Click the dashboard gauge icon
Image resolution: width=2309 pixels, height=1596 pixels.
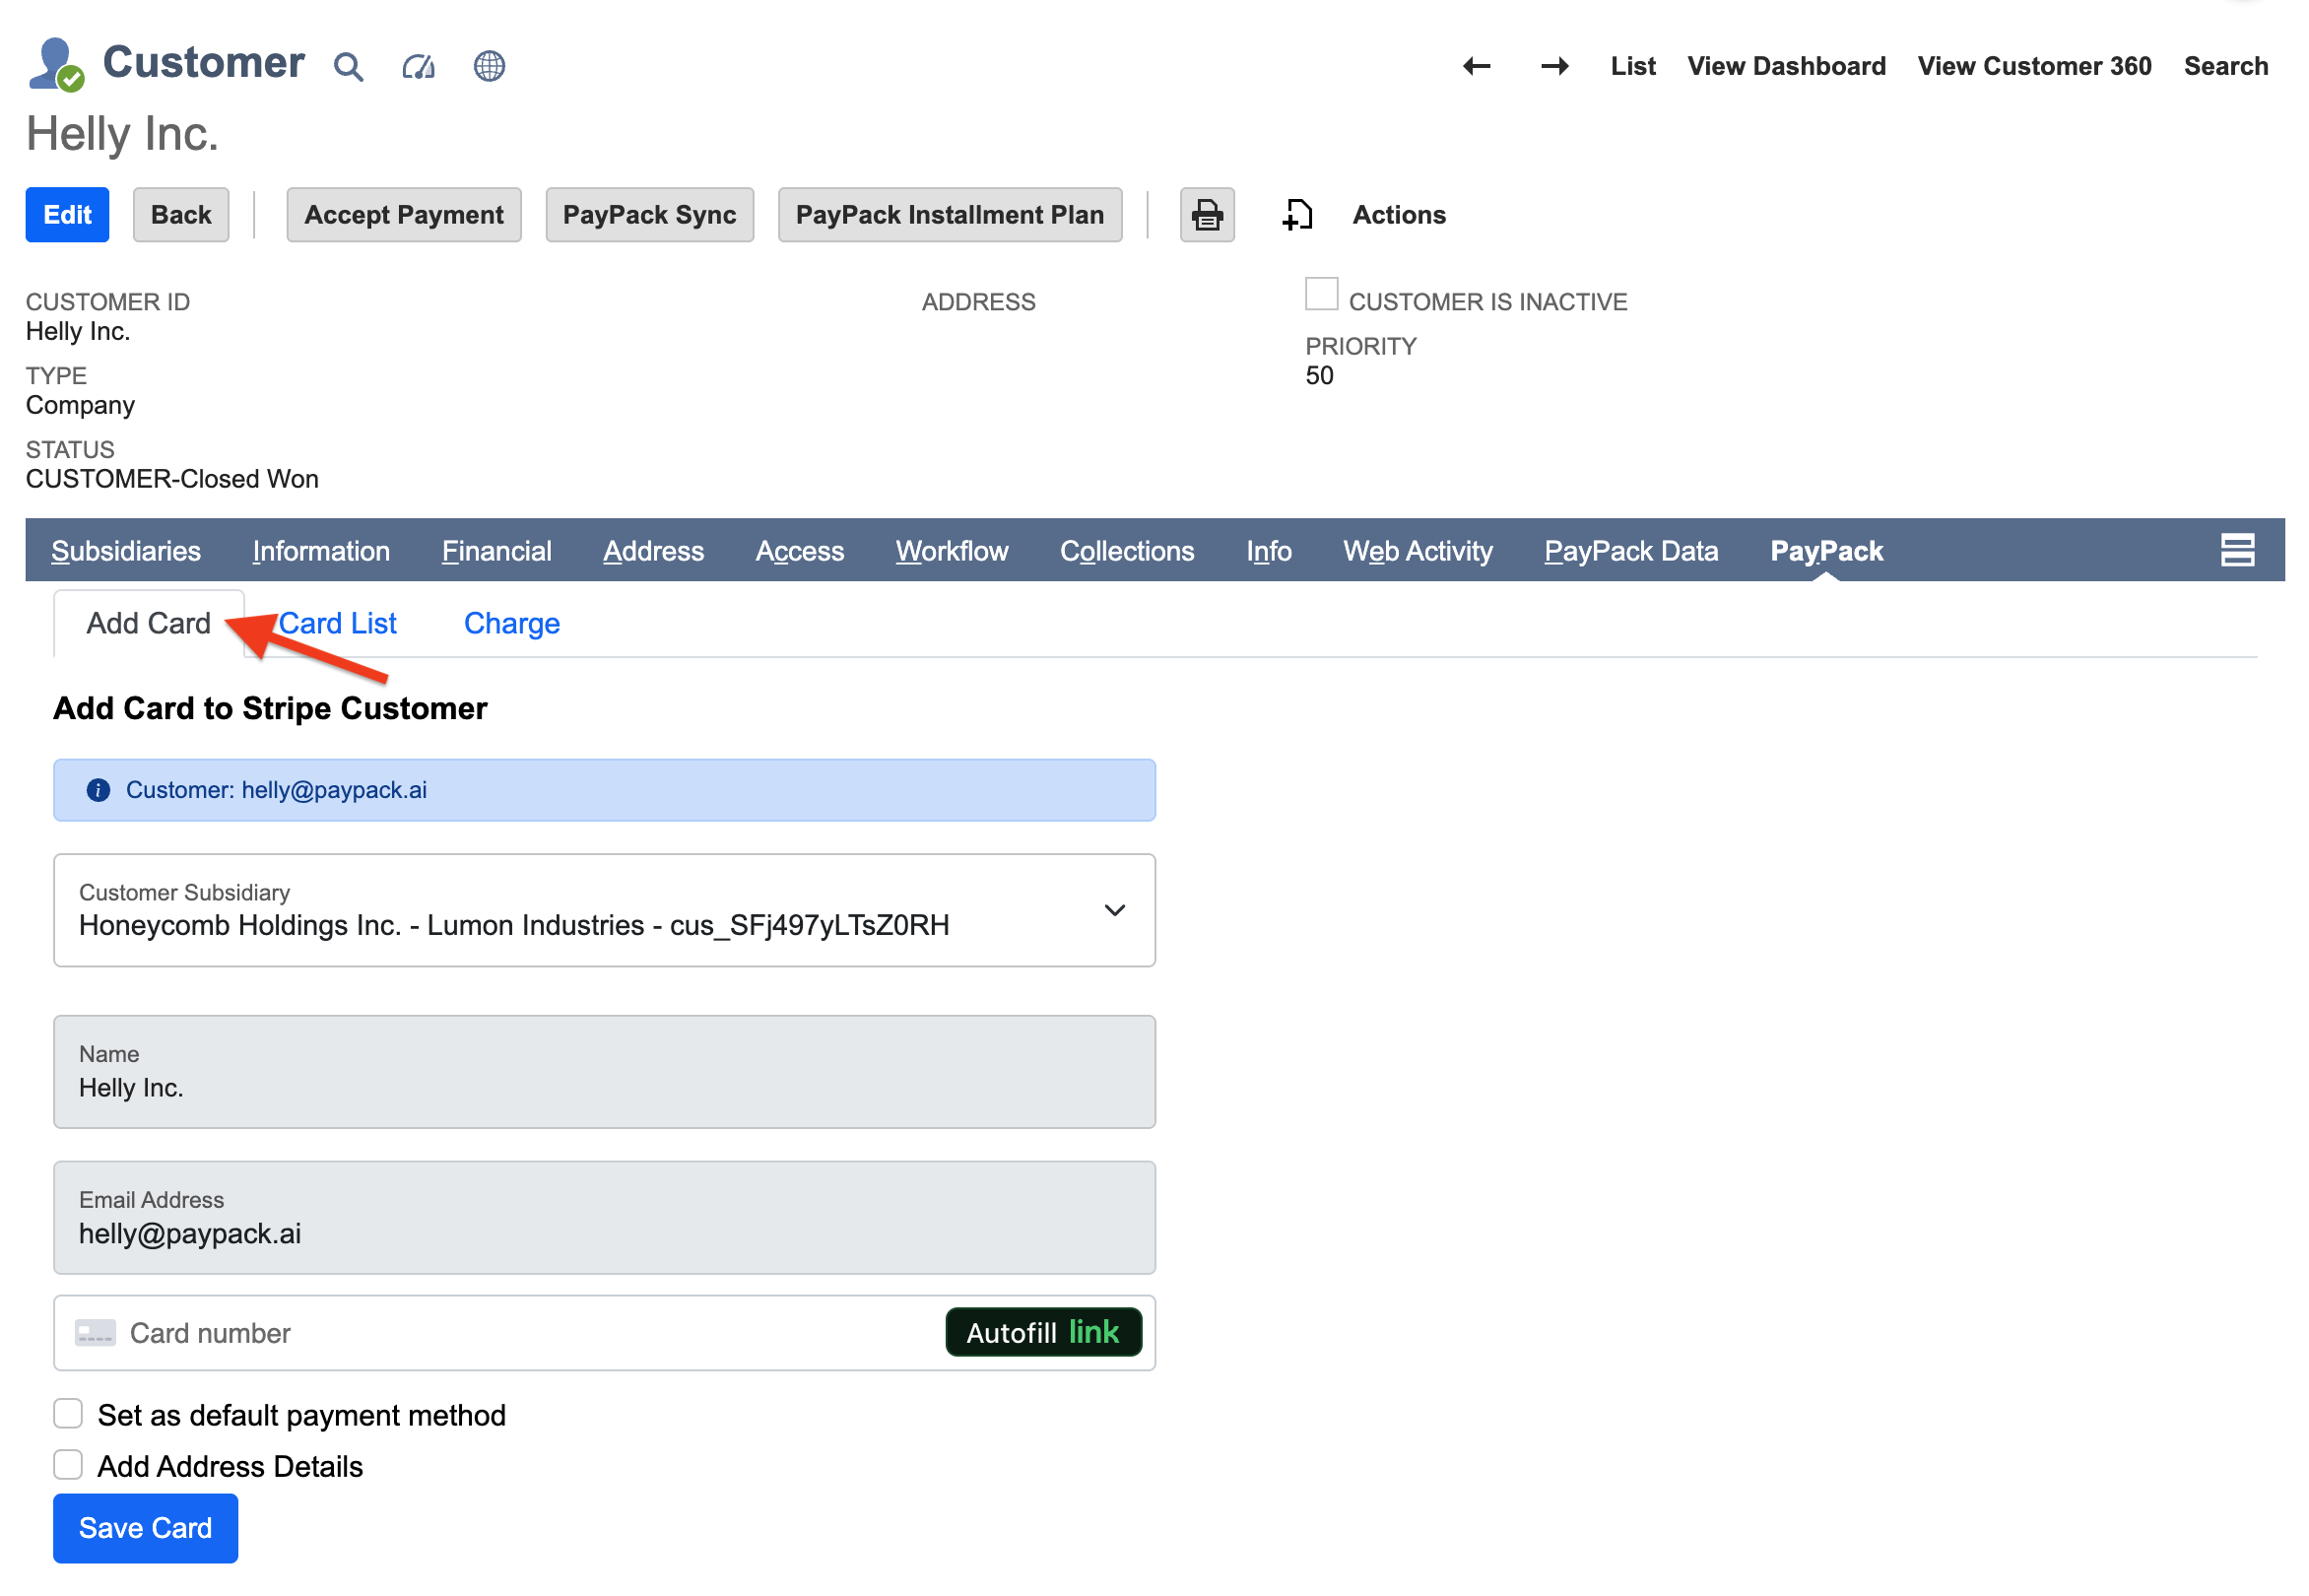tap(419, 67)
